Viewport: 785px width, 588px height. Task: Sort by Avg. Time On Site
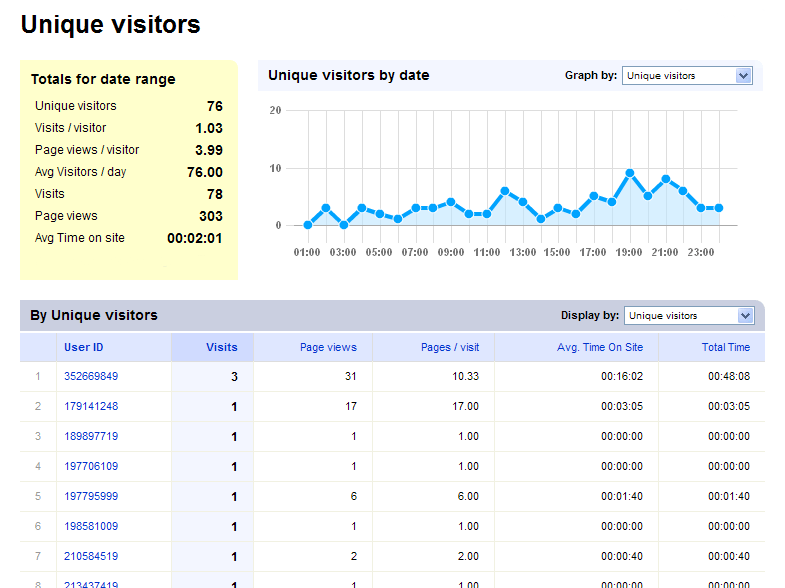[600, 347]
